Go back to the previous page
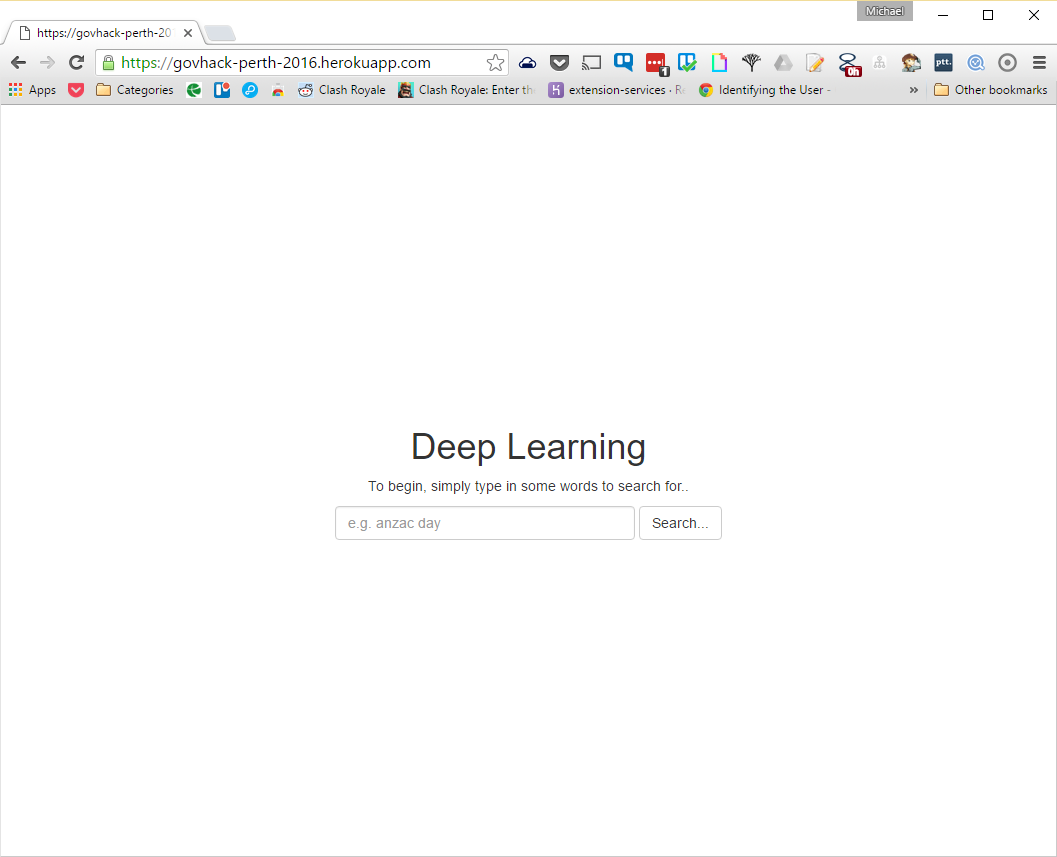 [18, 63]
